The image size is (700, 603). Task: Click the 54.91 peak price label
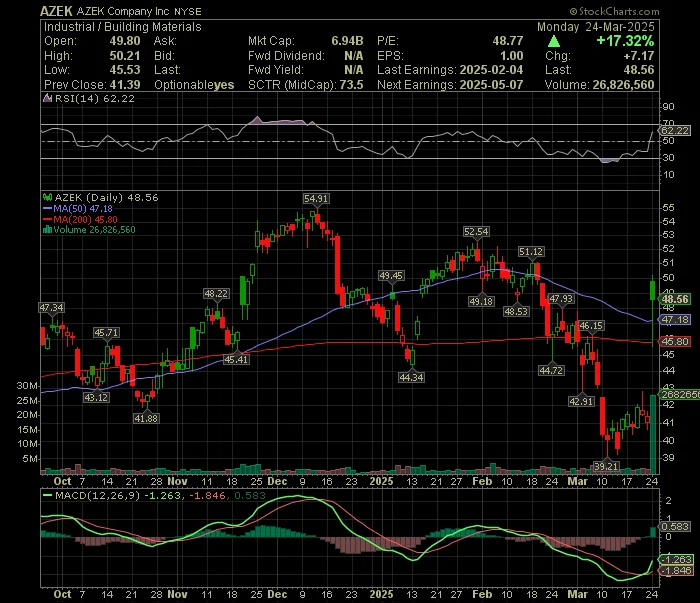(316, 199)
